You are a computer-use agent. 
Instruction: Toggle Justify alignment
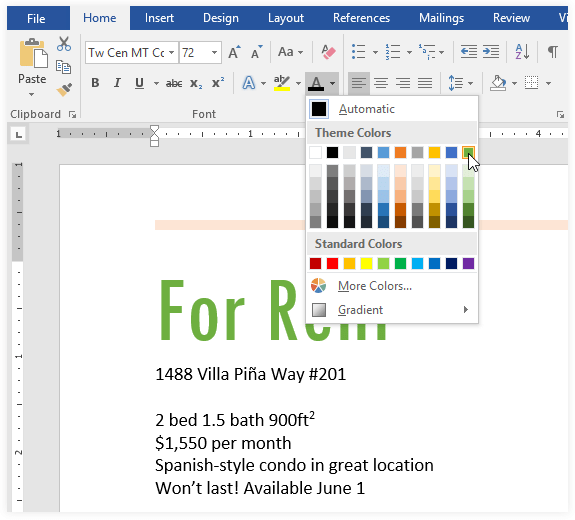[425, 83]
